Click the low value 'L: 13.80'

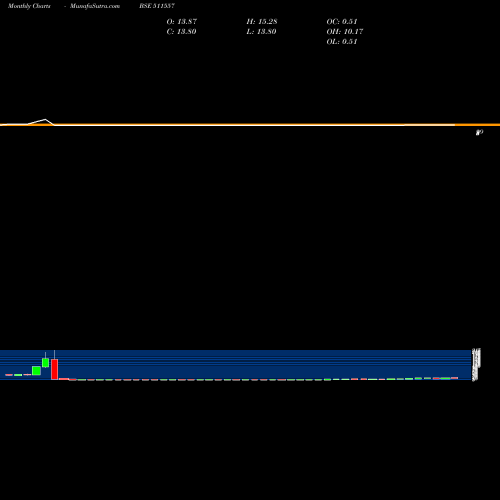click(x=261, y=31)
